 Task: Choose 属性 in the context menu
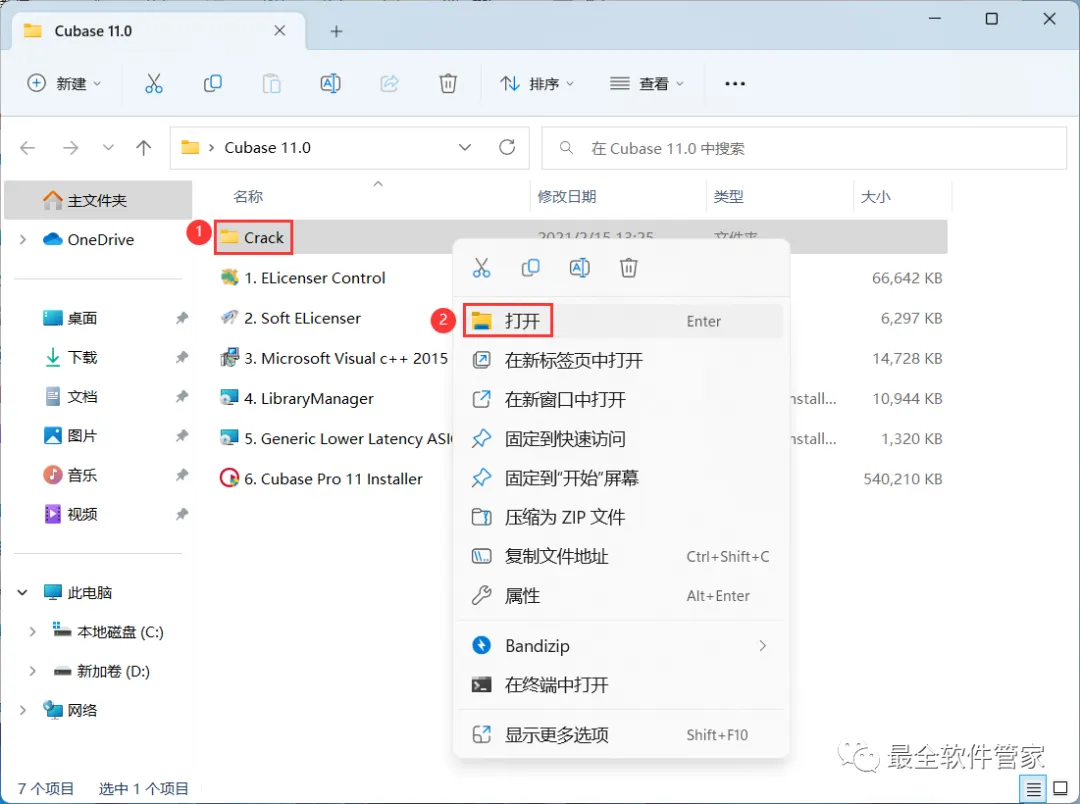pyautogui.click(x=622, y=596)
